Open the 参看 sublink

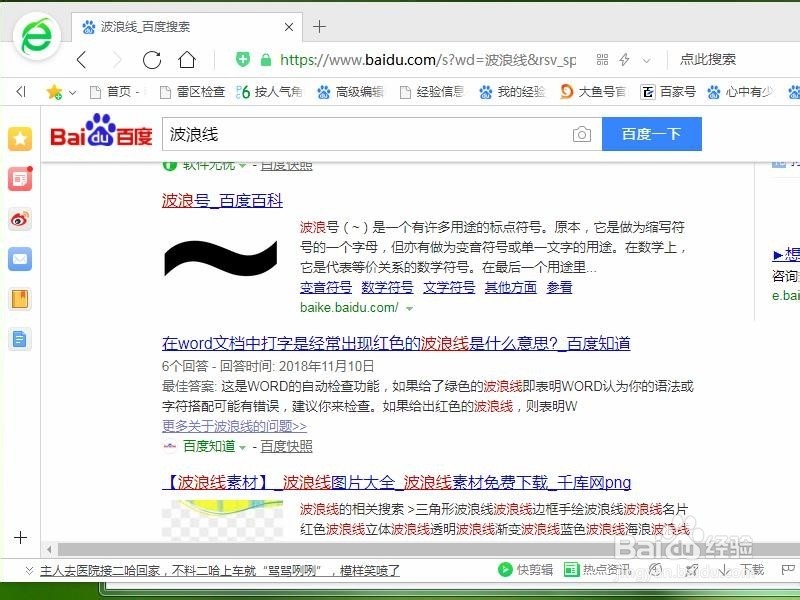559,287
